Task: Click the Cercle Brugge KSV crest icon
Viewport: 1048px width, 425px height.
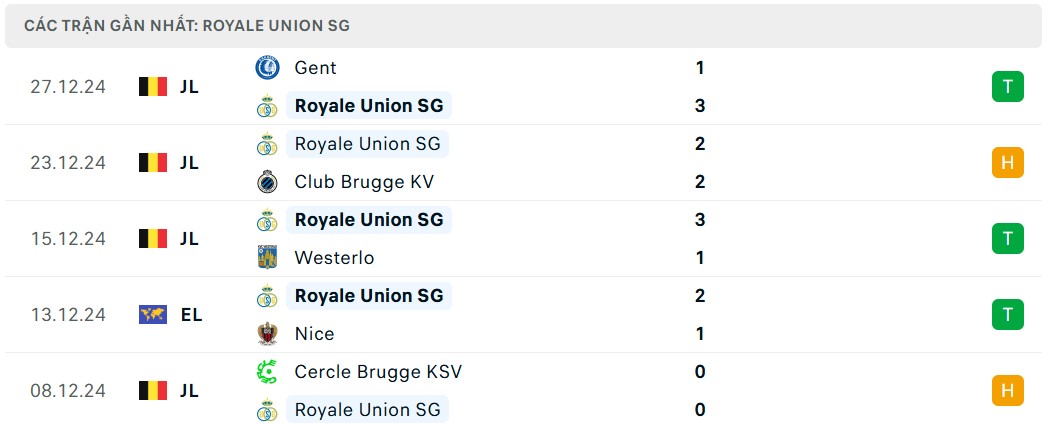Action: click(267, 372)
